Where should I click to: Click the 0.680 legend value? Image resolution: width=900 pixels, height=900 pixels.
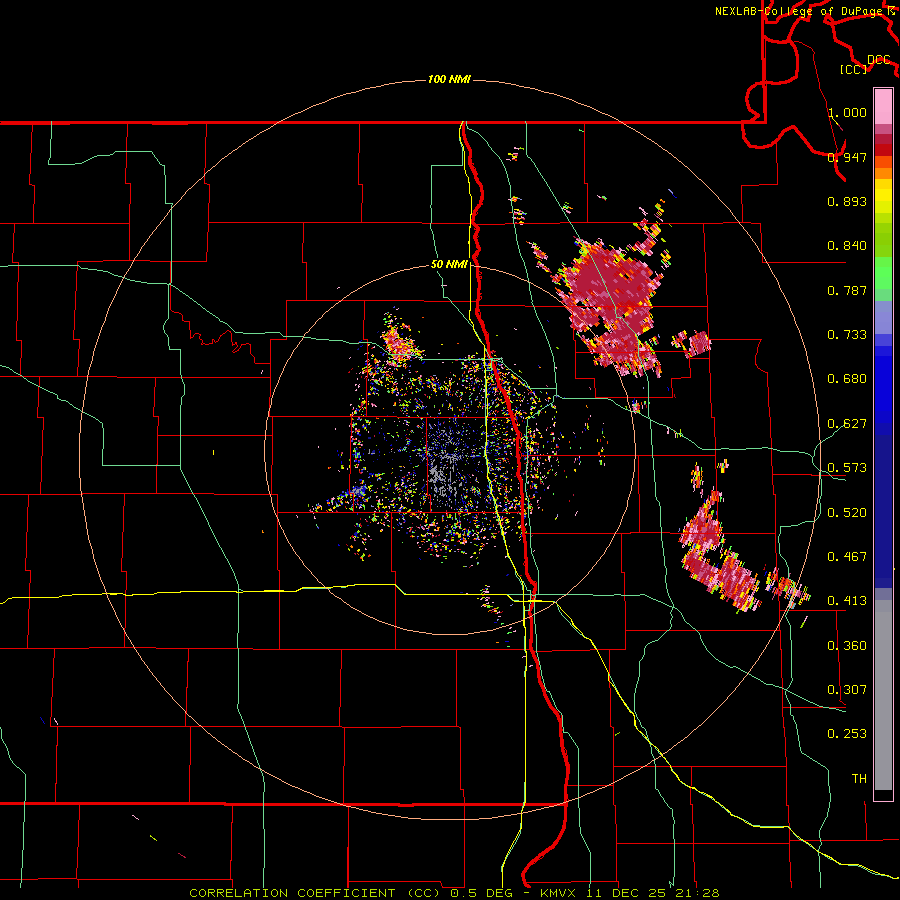click(847, 379)
